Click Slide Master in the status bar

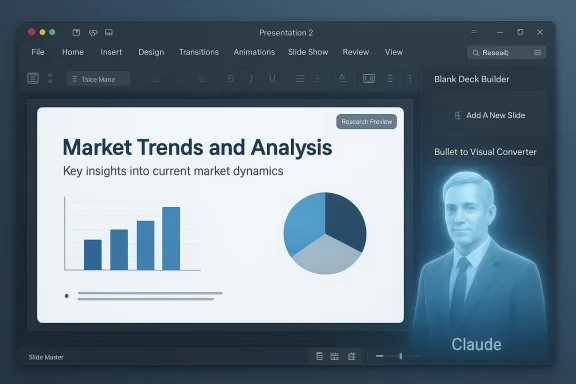pos(46,357)
